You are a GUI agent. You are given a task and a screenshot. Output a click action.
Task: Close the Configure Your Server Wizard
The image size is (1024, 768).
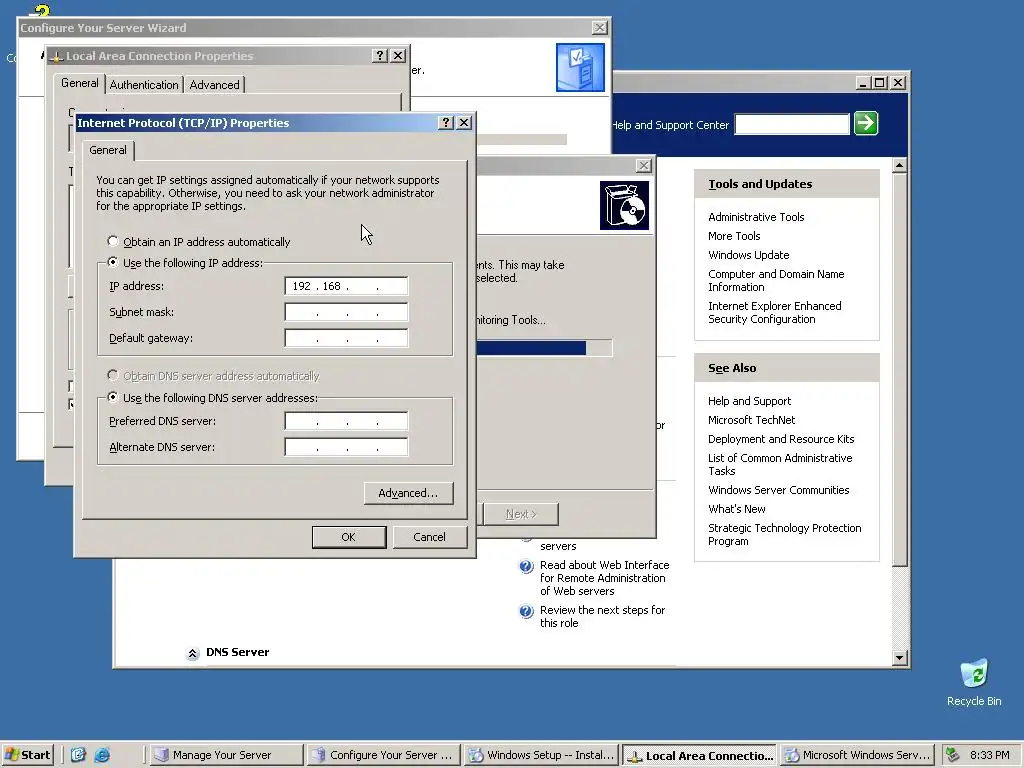[600, 27]
